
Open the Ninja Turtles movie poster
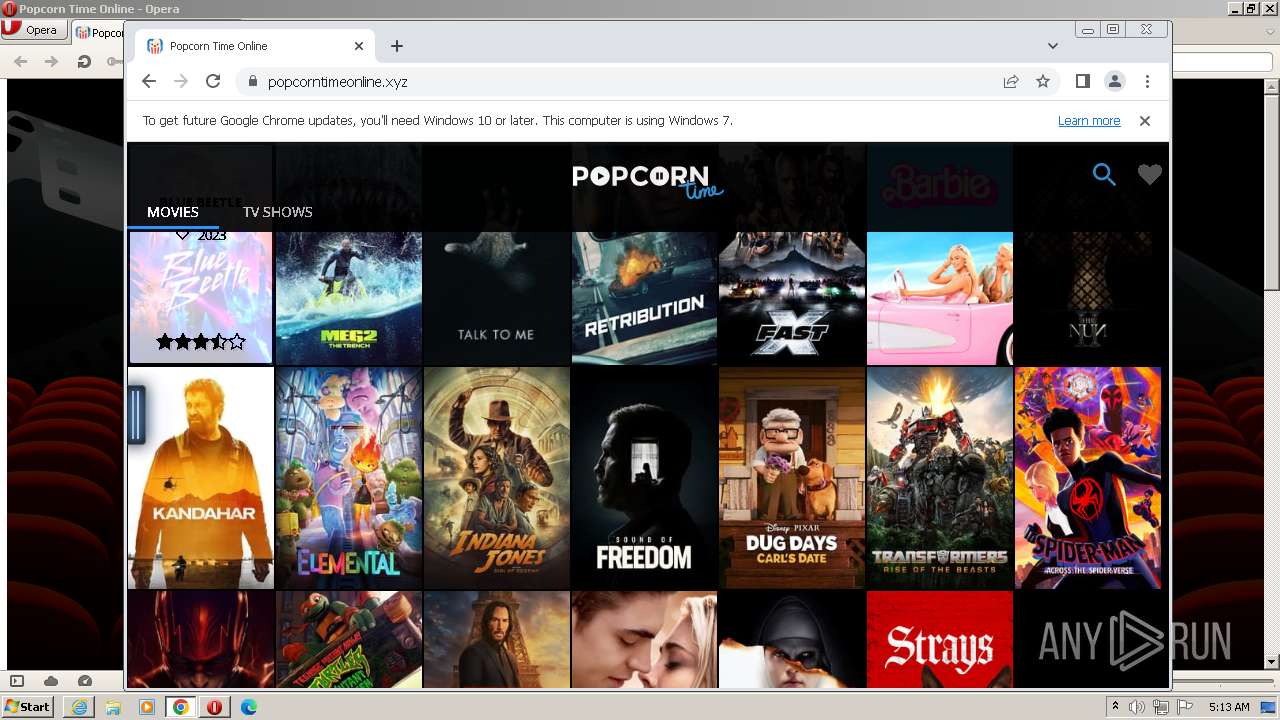[349, 639]
